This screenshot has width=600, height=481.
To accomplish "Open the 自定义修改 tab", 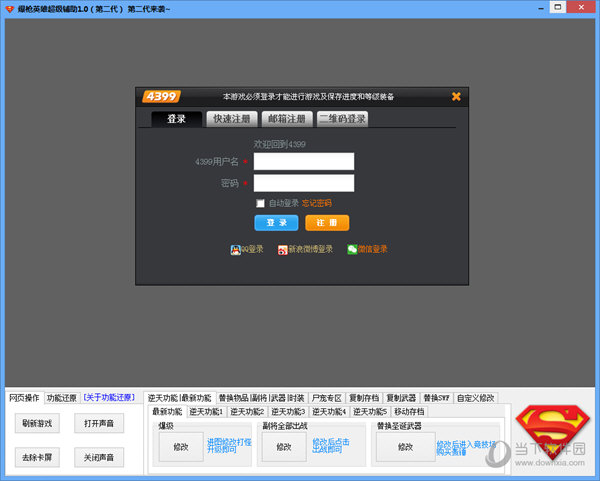I will 476,398.
